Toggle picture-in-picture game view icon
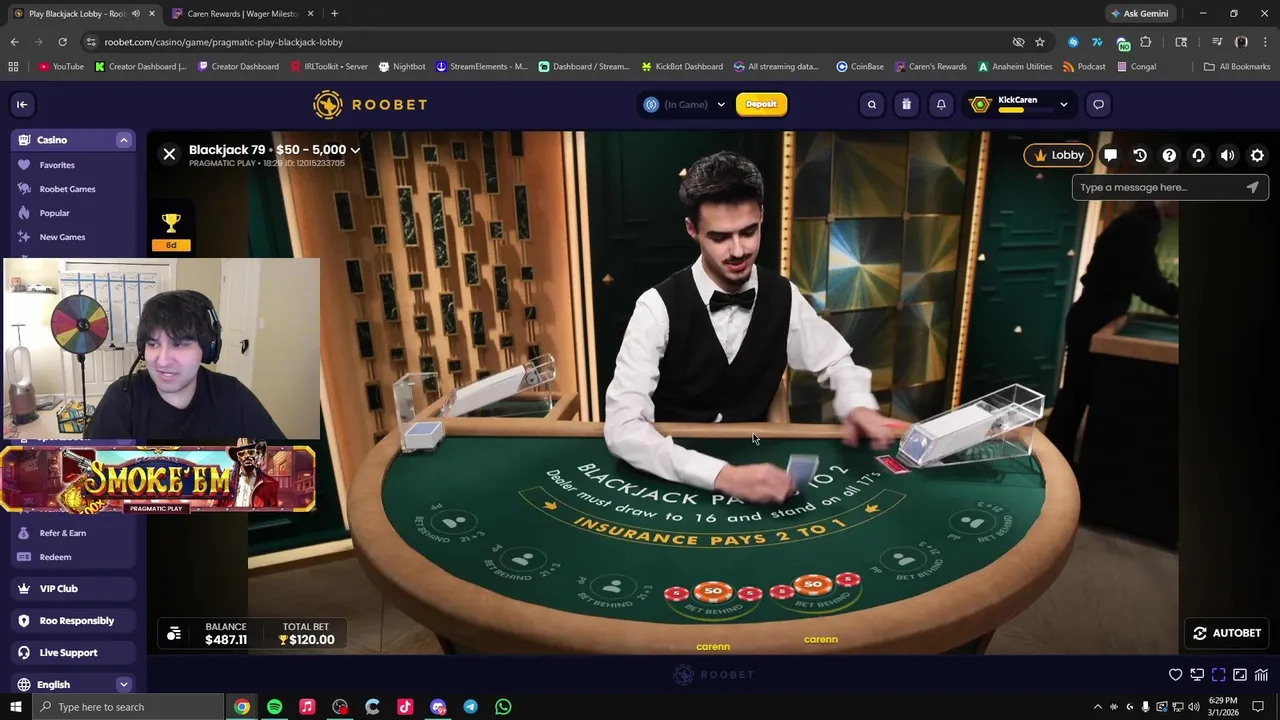 tap(1240, 675)
